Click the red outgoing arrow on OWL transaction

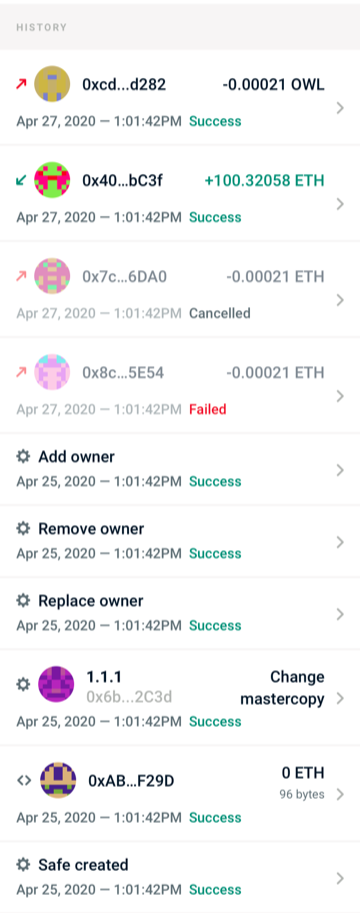[22, 84]
